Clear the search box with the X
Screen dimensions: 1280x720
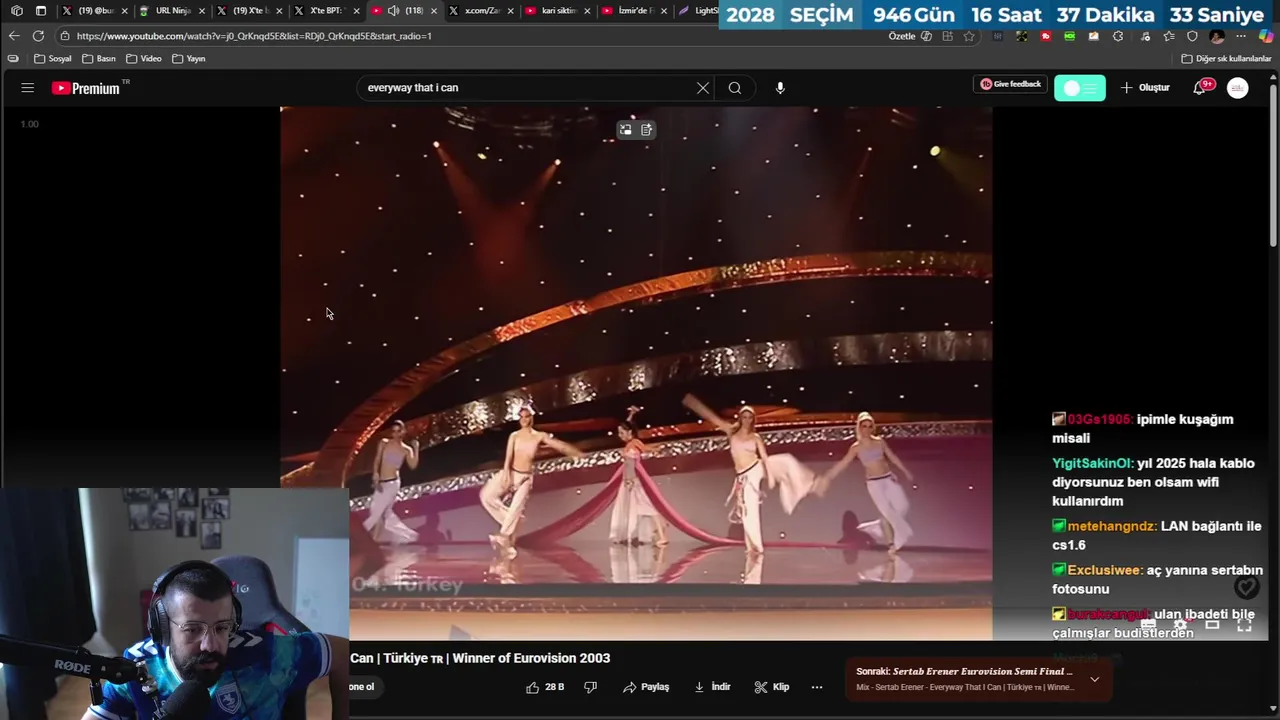point(703,88)
